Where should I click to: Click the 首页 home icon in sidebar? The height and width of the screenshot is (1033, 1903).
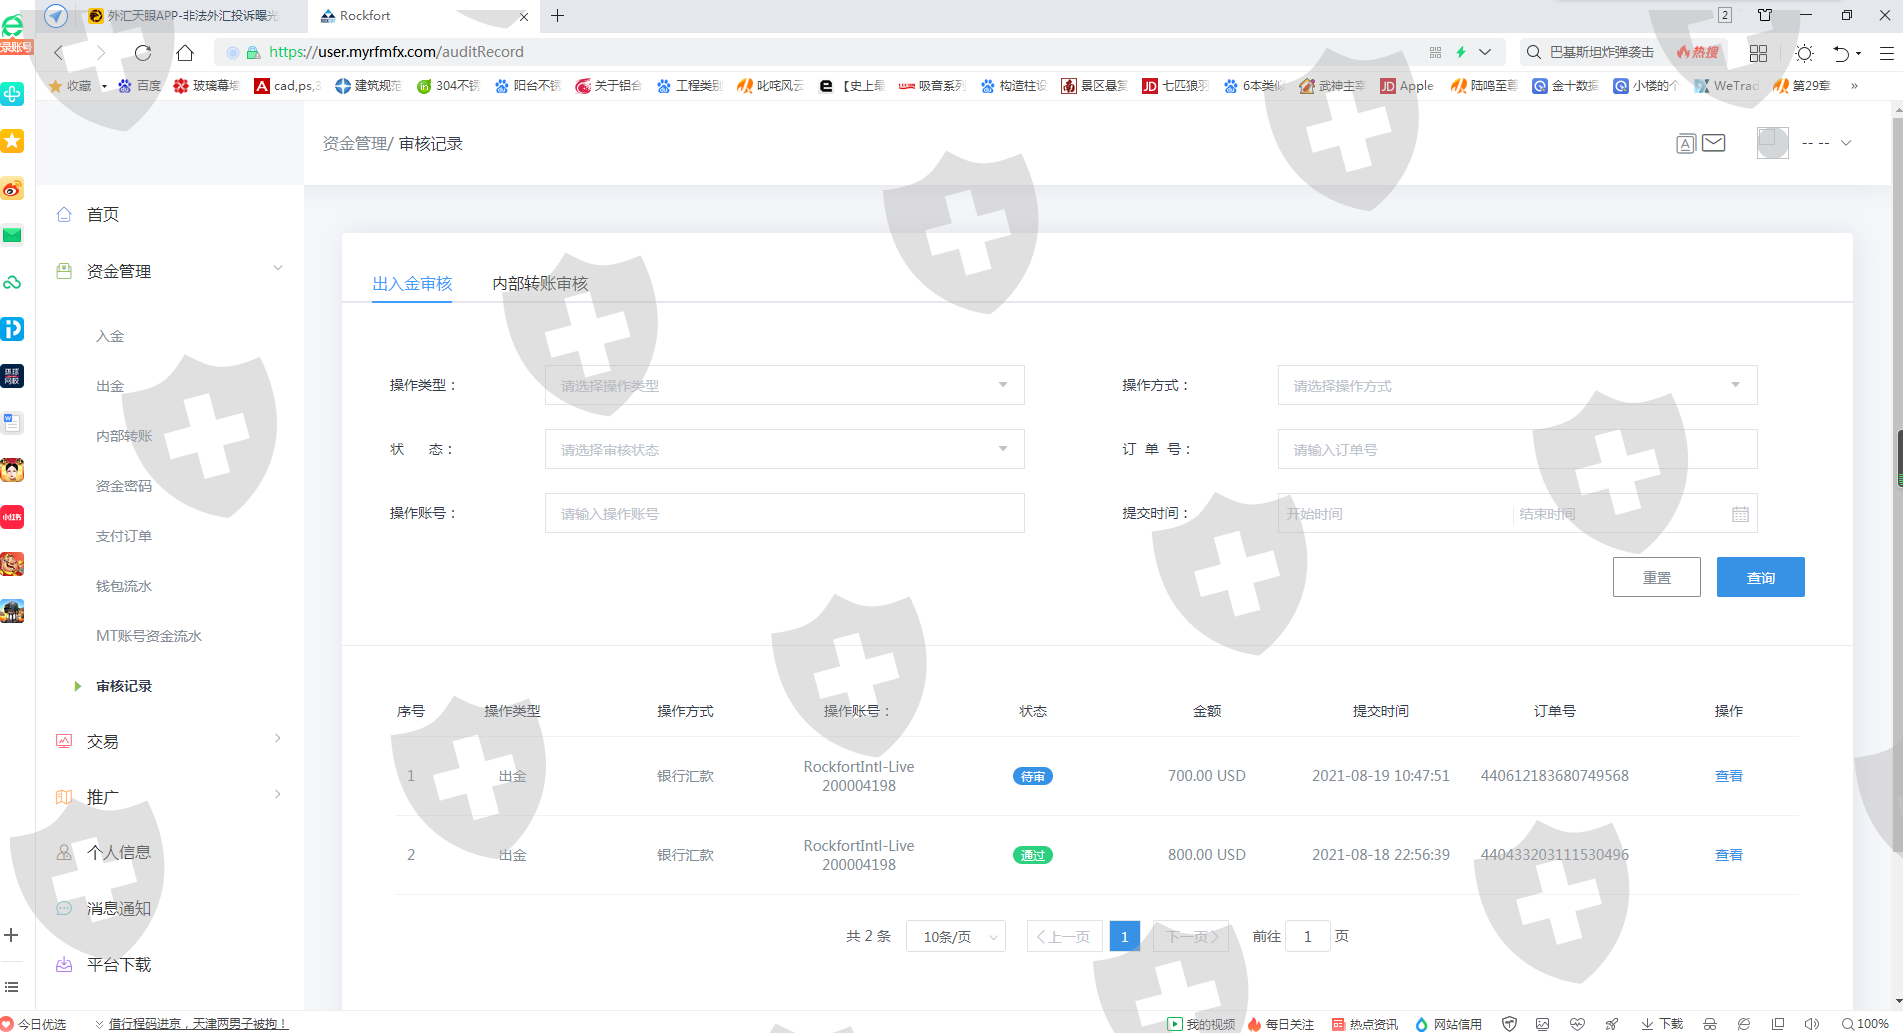click(x=65, y=214)
